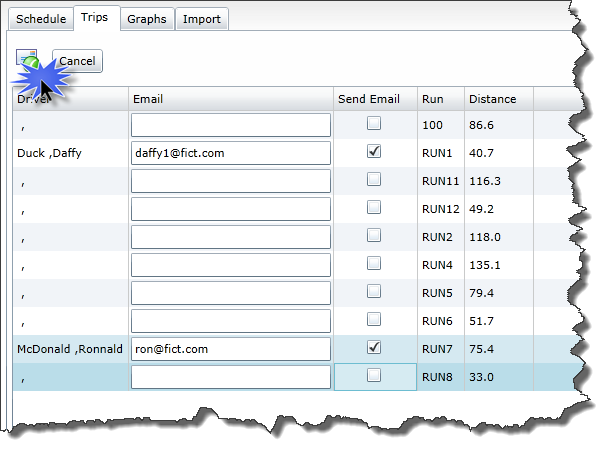This screenshot has height=455, width=611.
Task: Switch to the Schedule tab
Action: [x=41, y=19]
